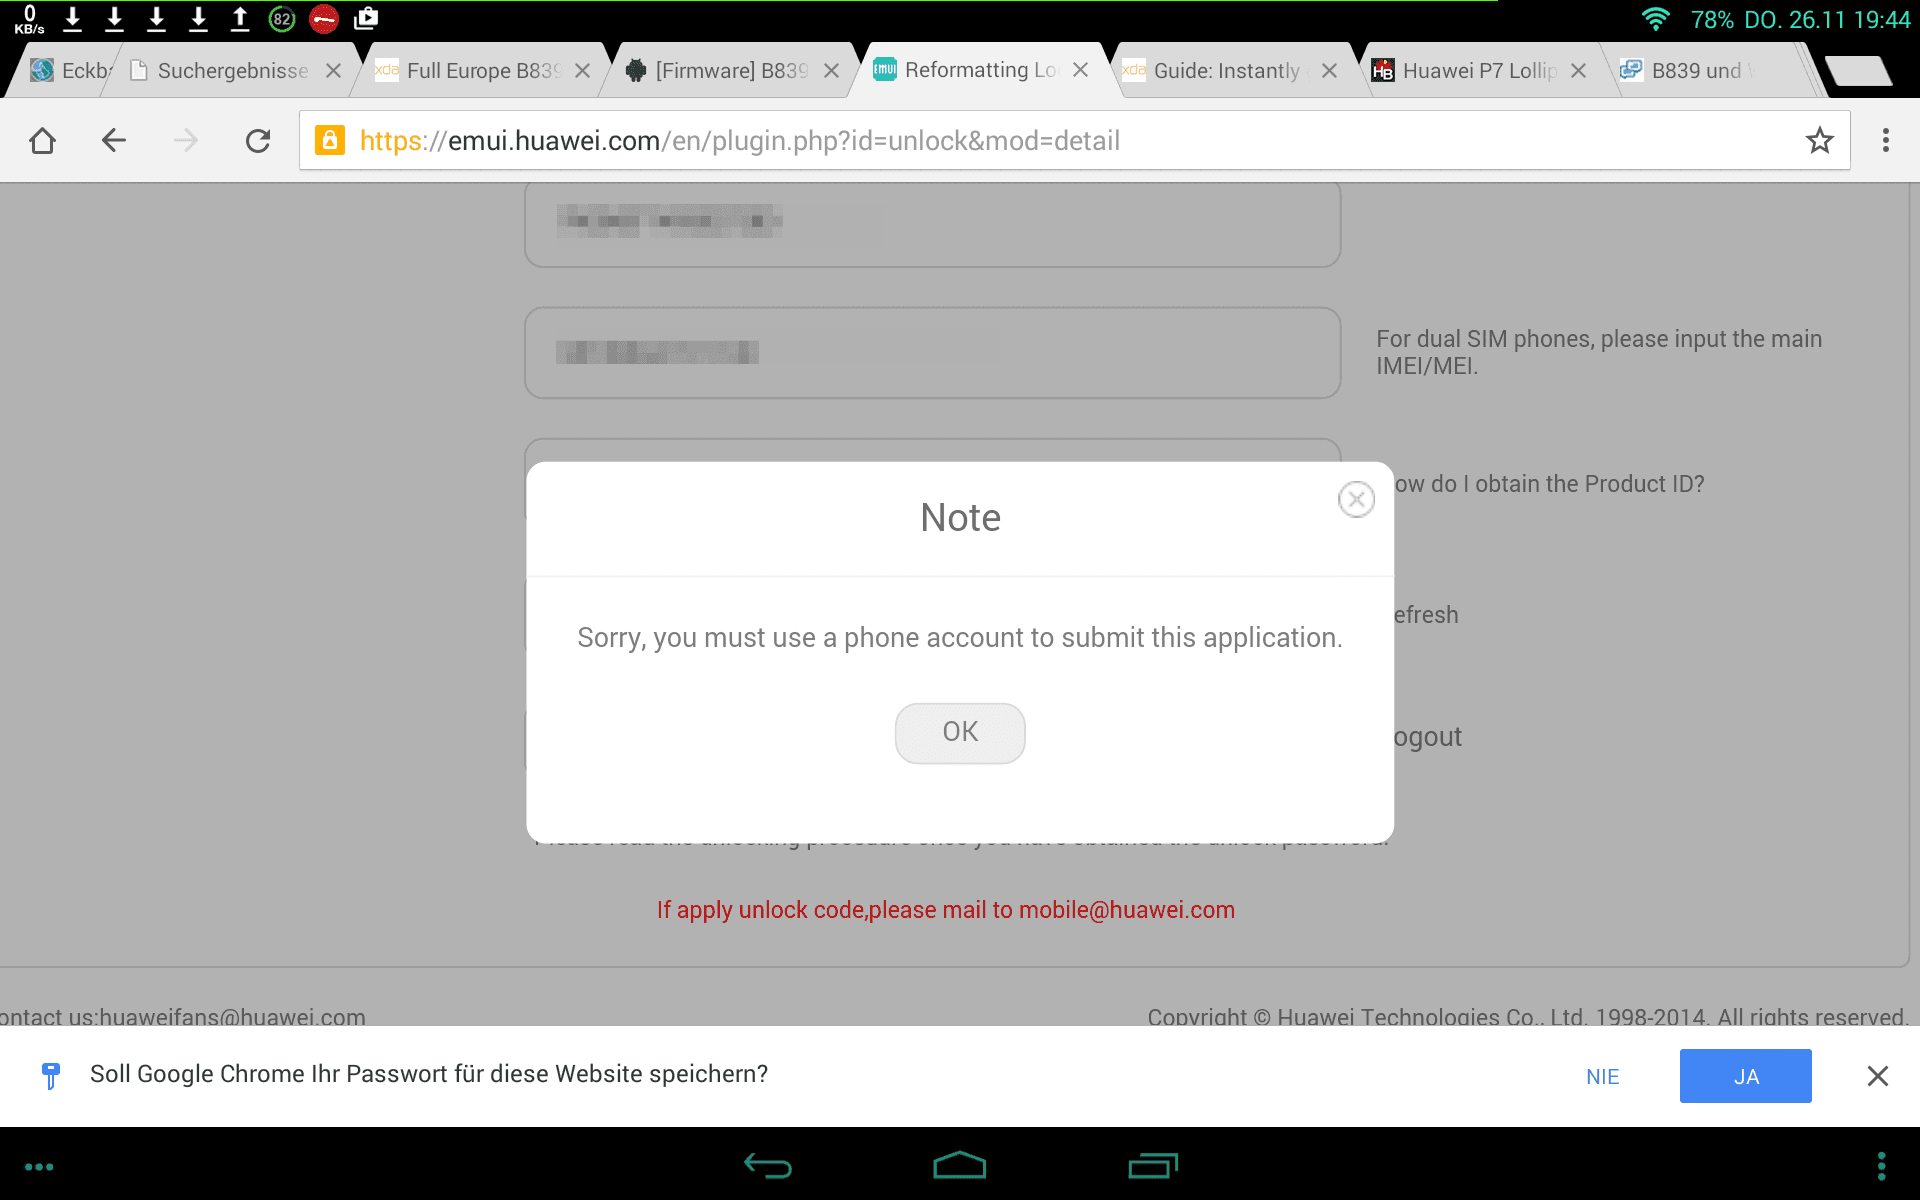Open the Chrome three-dot menu
Image resolution: width=1920 pixels, height=1200 pixels.
1886,141
